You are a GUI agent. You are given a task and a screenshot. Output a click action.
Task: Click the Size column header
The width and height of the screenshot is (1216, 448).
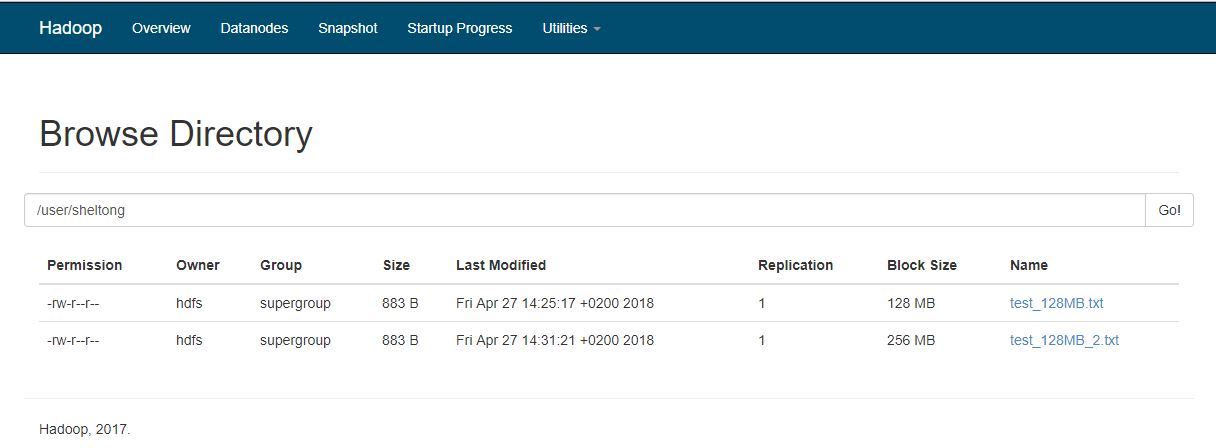tap(396, 265)
